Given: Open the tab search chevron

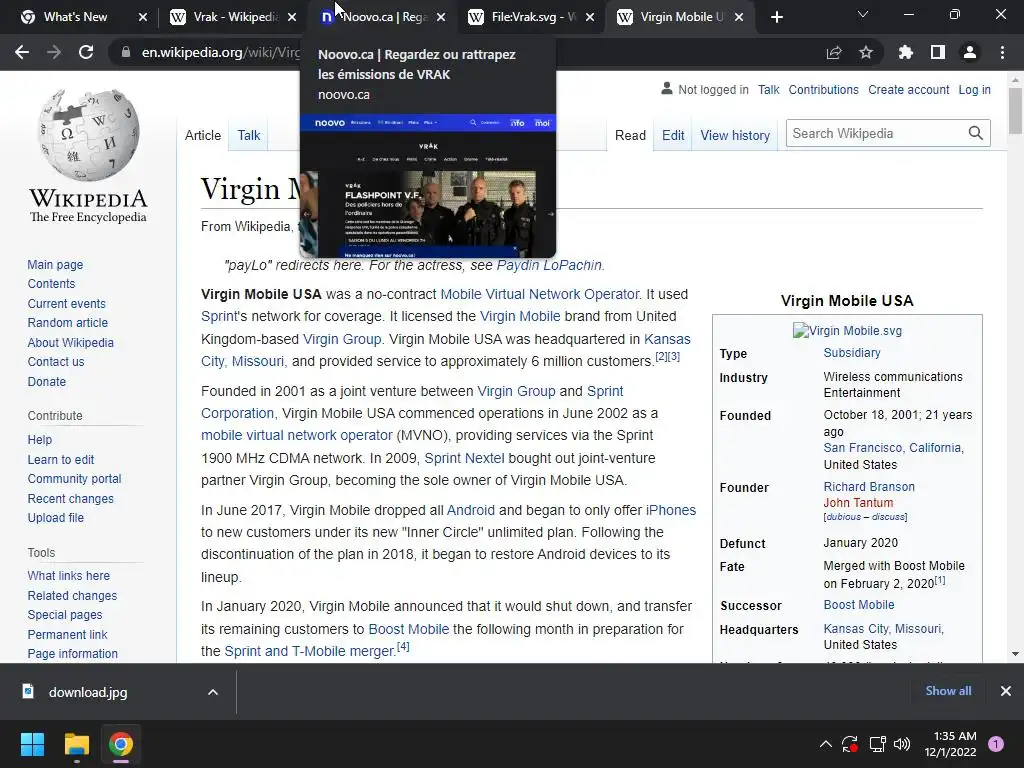Looking at the screenshot, I should pyautogui.click(x=863, y=14).
